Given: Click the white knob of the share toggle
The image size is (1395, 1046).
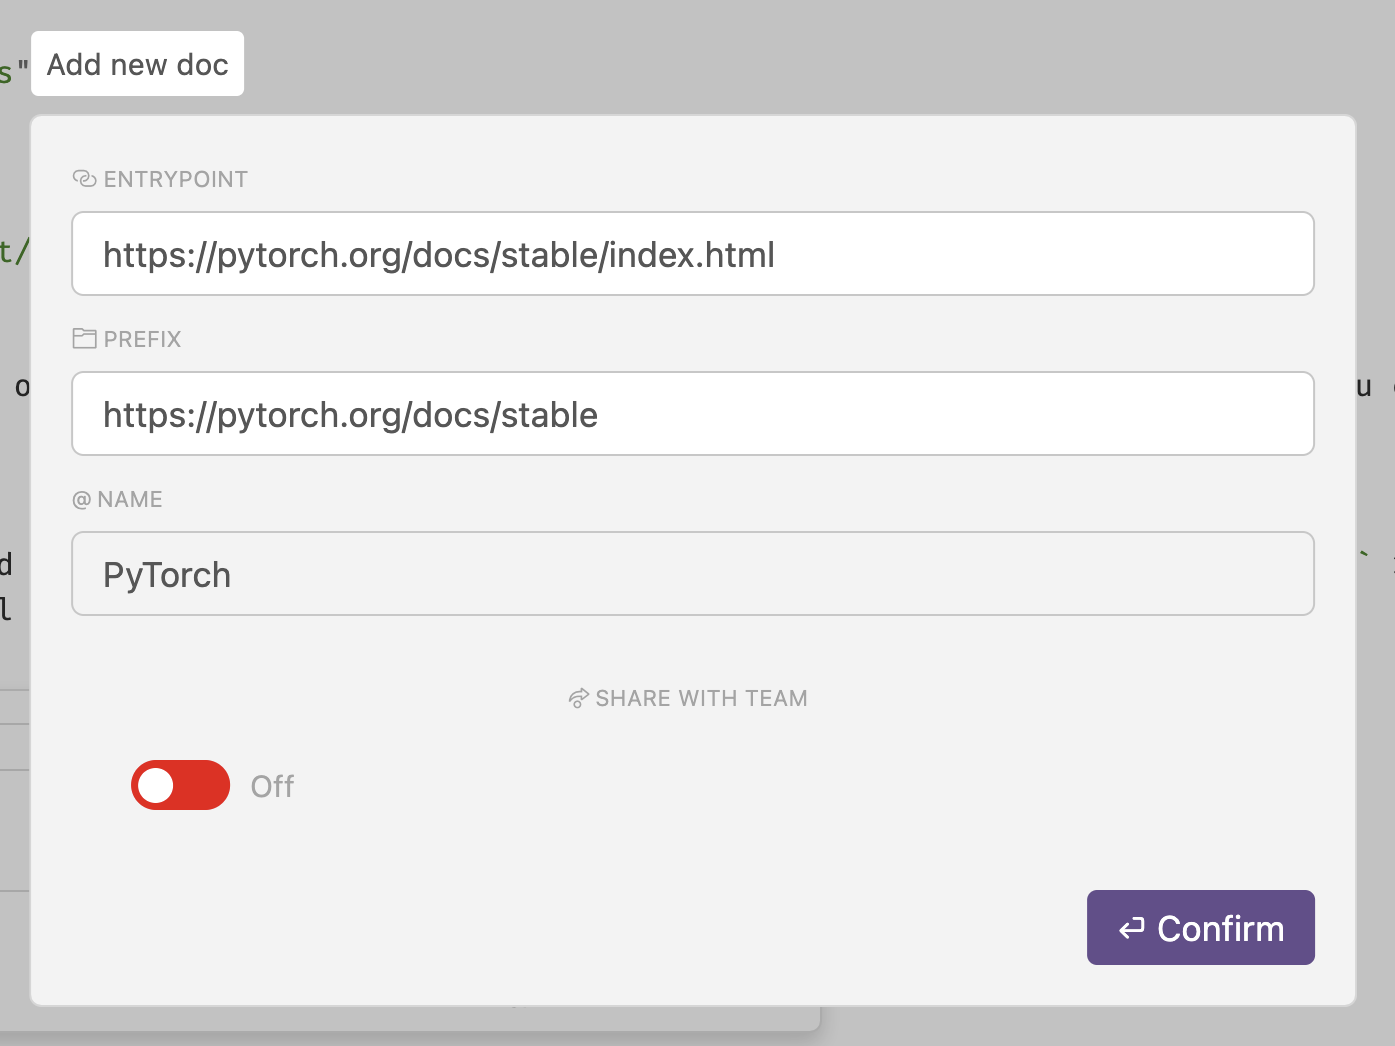Looking at the screenshot, I should (x=156, y=785).
